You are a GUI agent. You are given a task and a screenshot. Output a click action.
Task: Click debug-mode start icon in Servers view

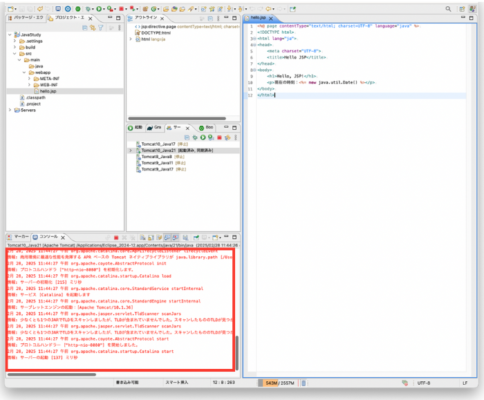tap(195, 137)
